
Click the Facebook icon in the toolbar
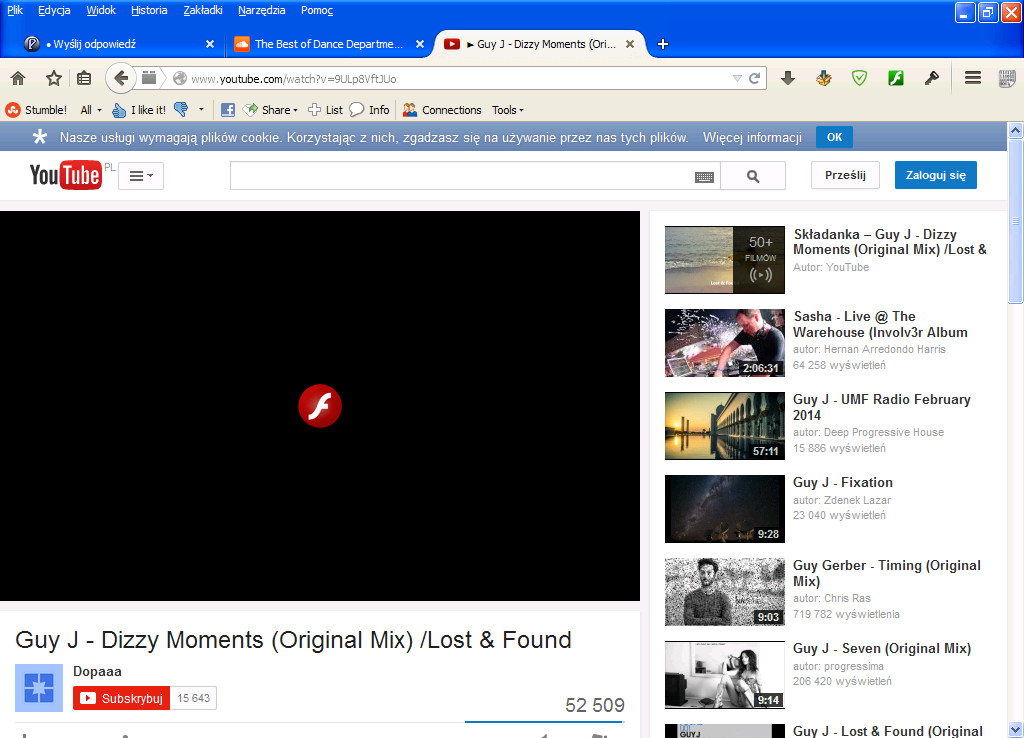(x=227, y=110)
